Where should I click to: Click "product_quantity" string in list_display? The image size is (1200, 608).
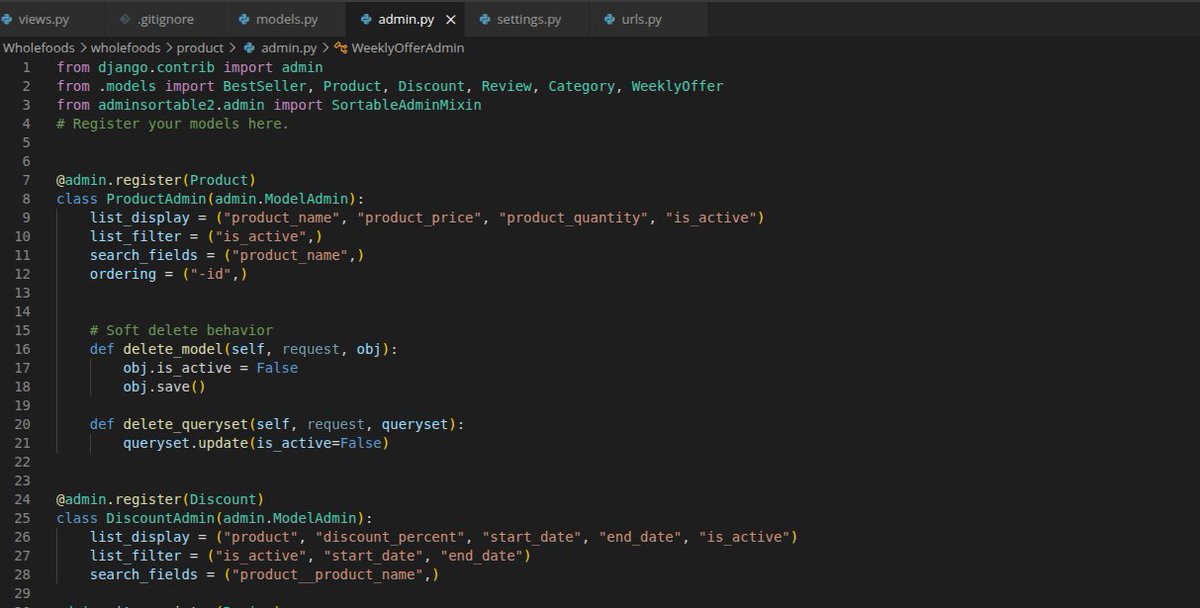(573, 217)
